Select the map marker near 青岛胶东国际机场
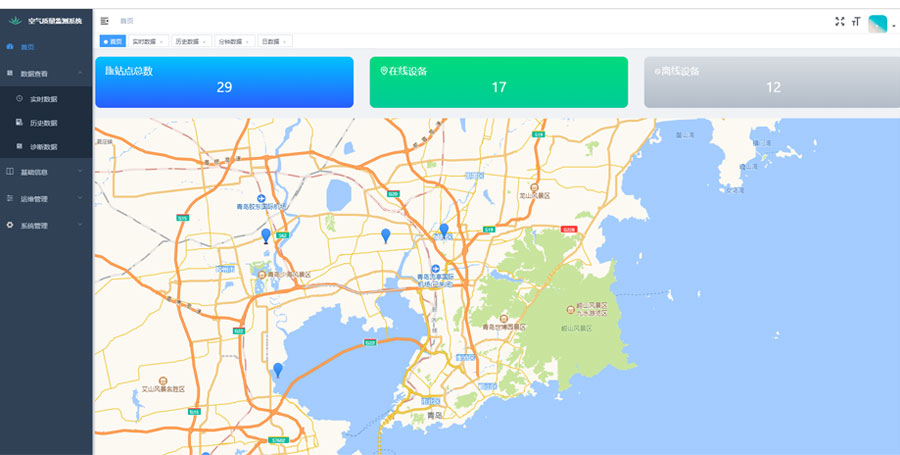 (x=266, y=236)
